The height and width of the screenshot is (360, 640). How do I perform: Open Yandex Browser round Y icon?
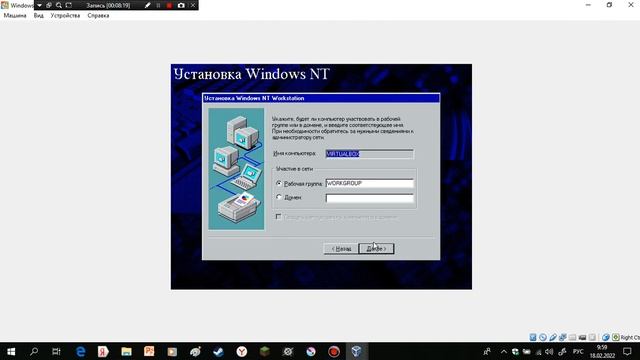tap(242, 351)
